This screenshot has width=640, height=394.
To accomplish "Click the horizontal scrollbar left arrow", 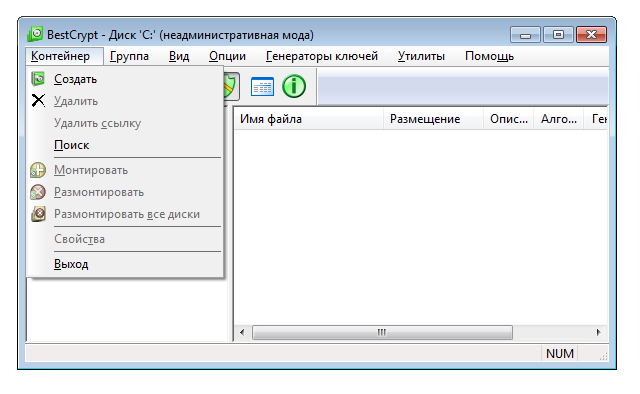I will click(x=242, y=332).
